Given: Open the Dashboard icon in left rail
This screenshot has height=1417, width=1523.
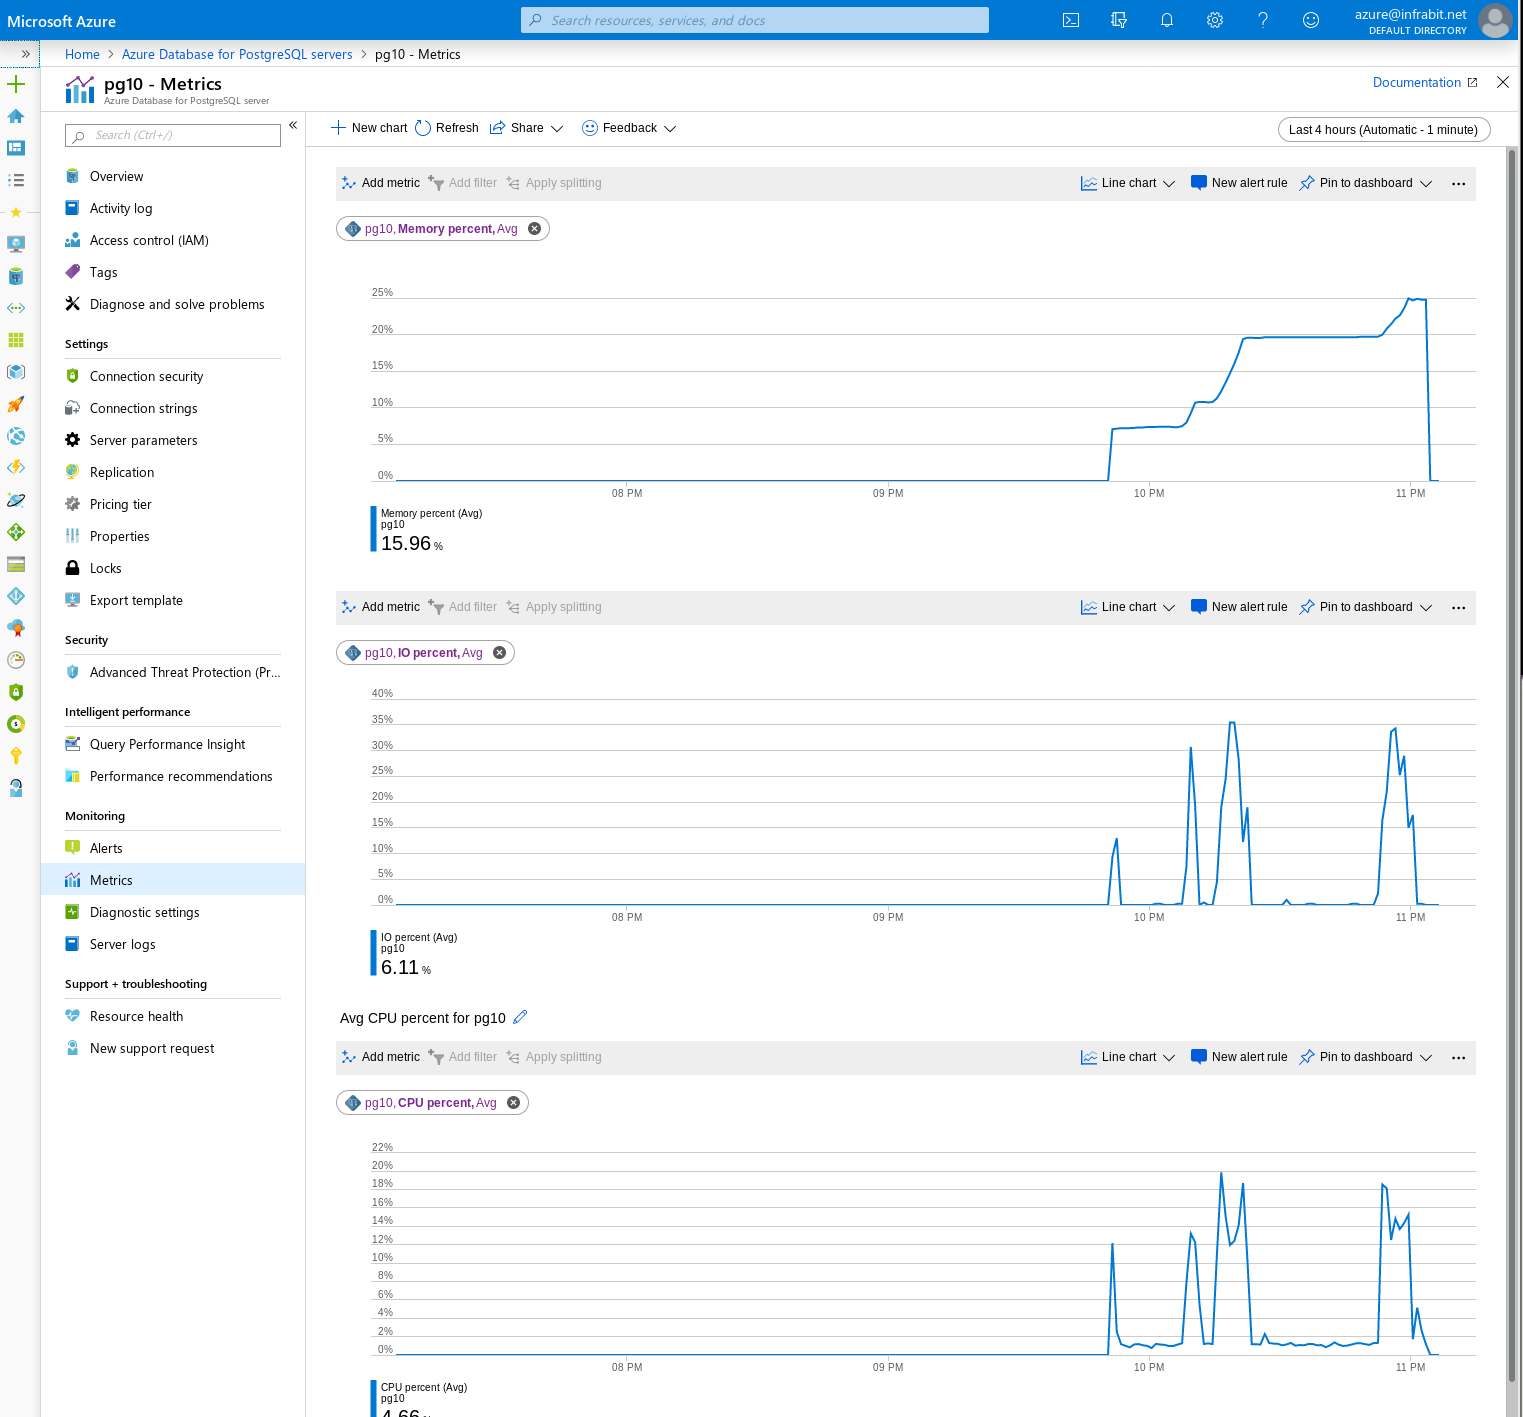Looking at the screenshot, I should pyautogui.click(x=16, y=148).
